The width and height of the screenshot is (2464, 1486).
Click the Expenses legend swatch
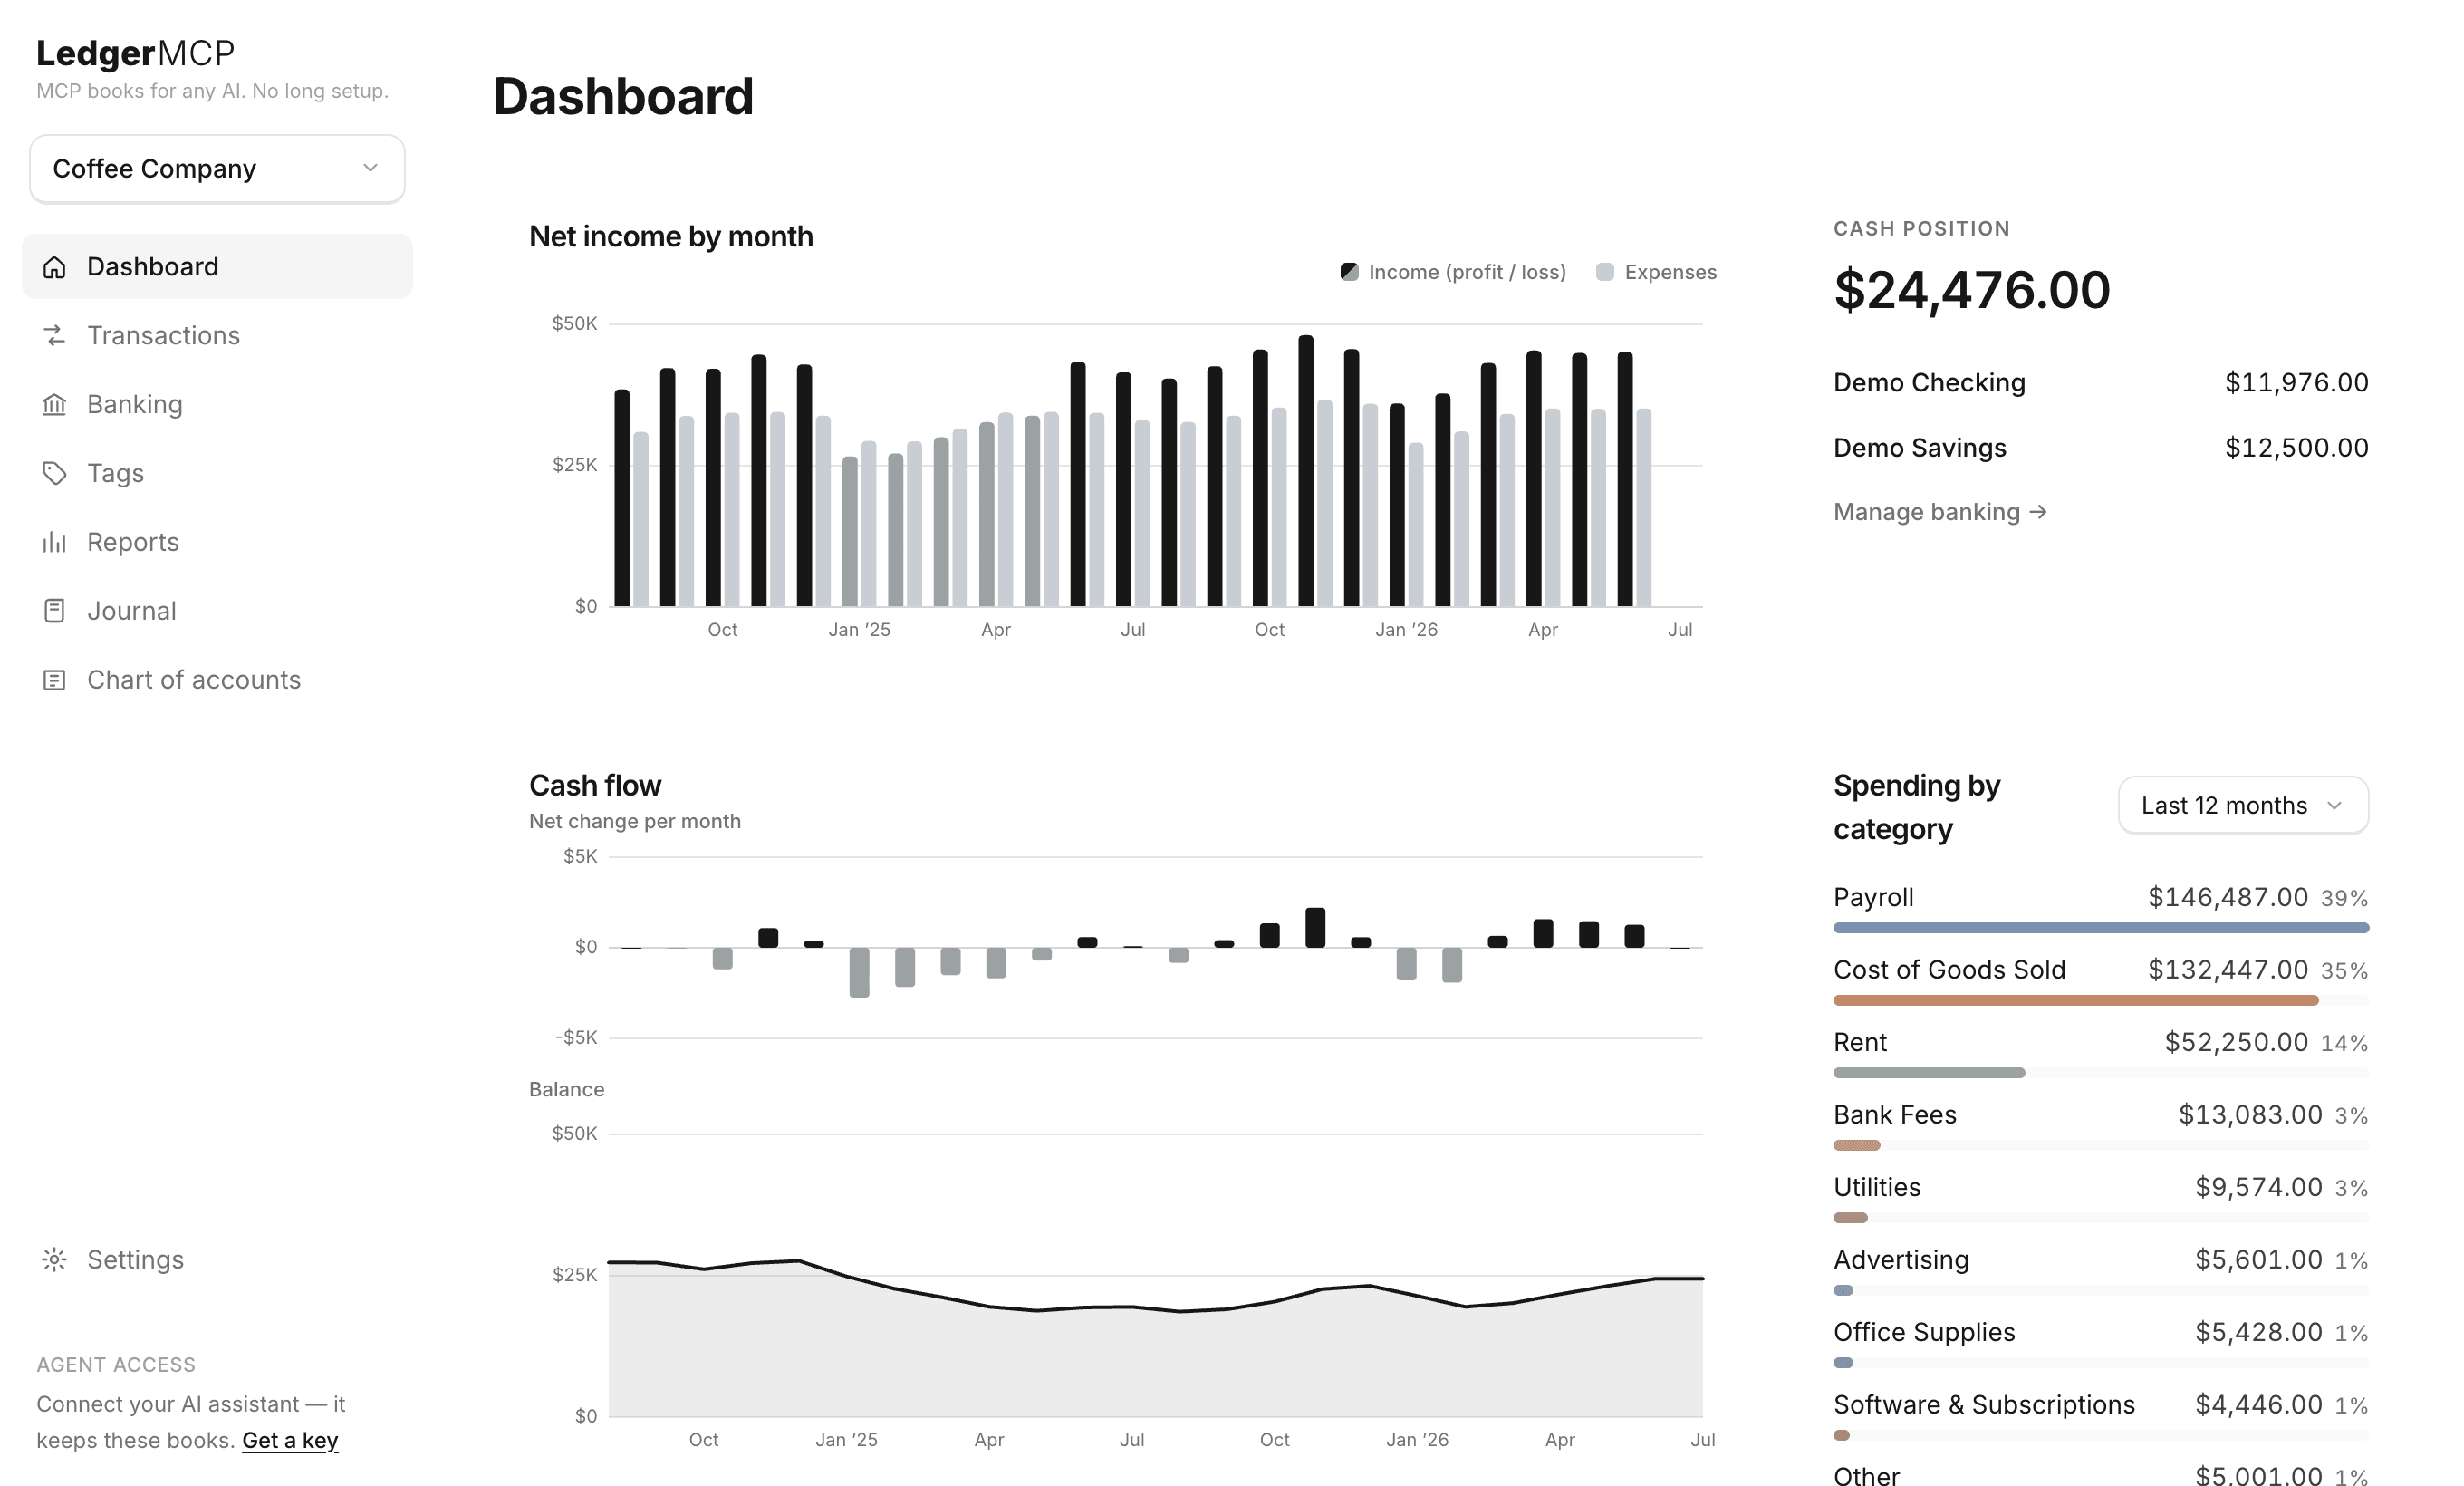[x=1605, y=273]
